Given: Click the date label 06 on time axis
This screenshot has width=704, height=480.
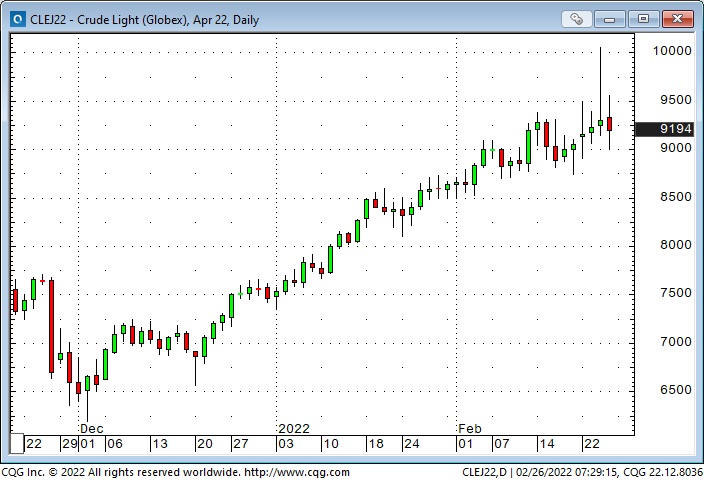Looking at the screenshot, I should [x=115, y=444].
